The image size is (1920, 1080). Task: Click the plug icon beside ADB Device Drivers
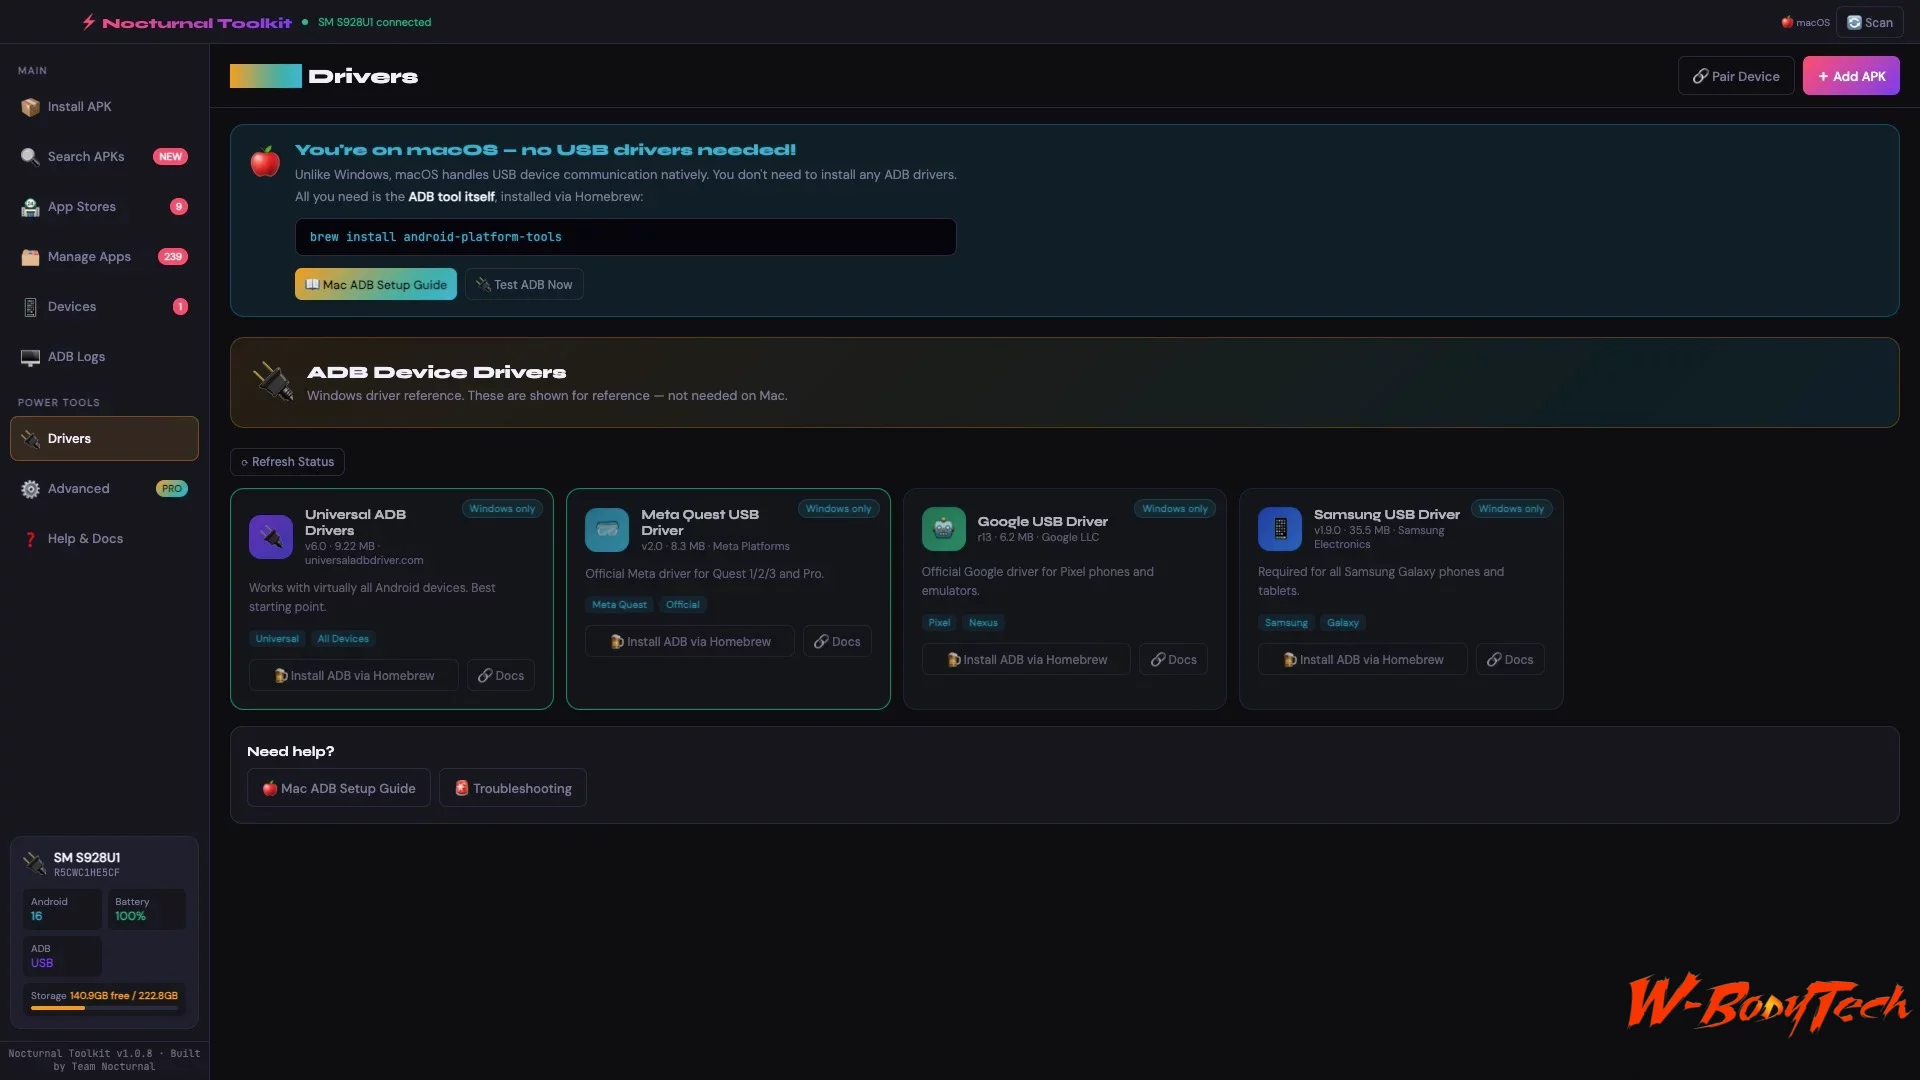coord(273,382)
